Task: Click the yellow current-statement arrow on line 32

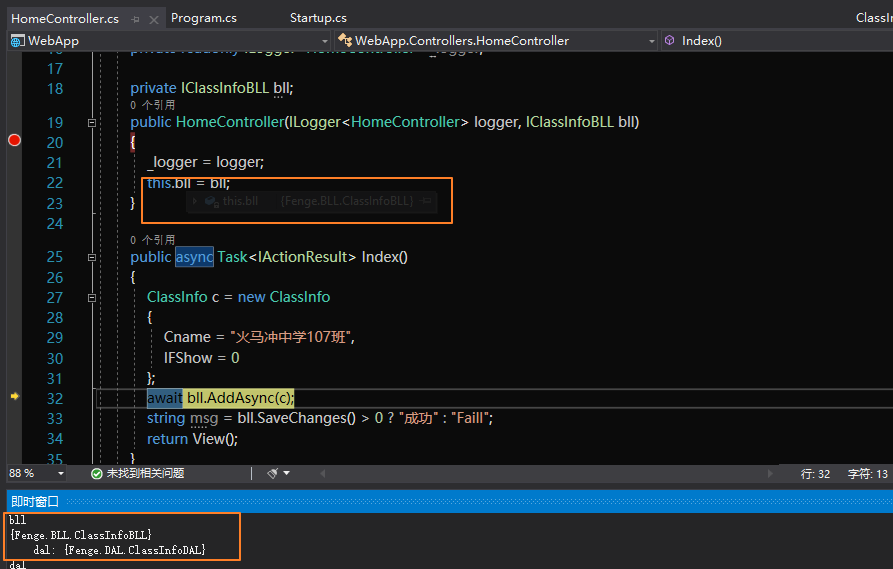Action: 14,397
